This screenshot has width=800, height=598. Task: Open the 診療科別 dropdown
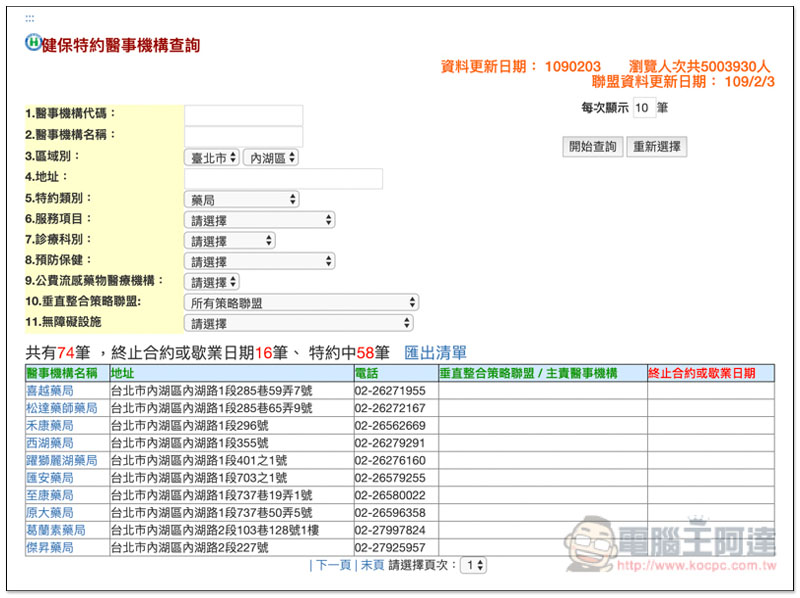click(x=229, y=240)
